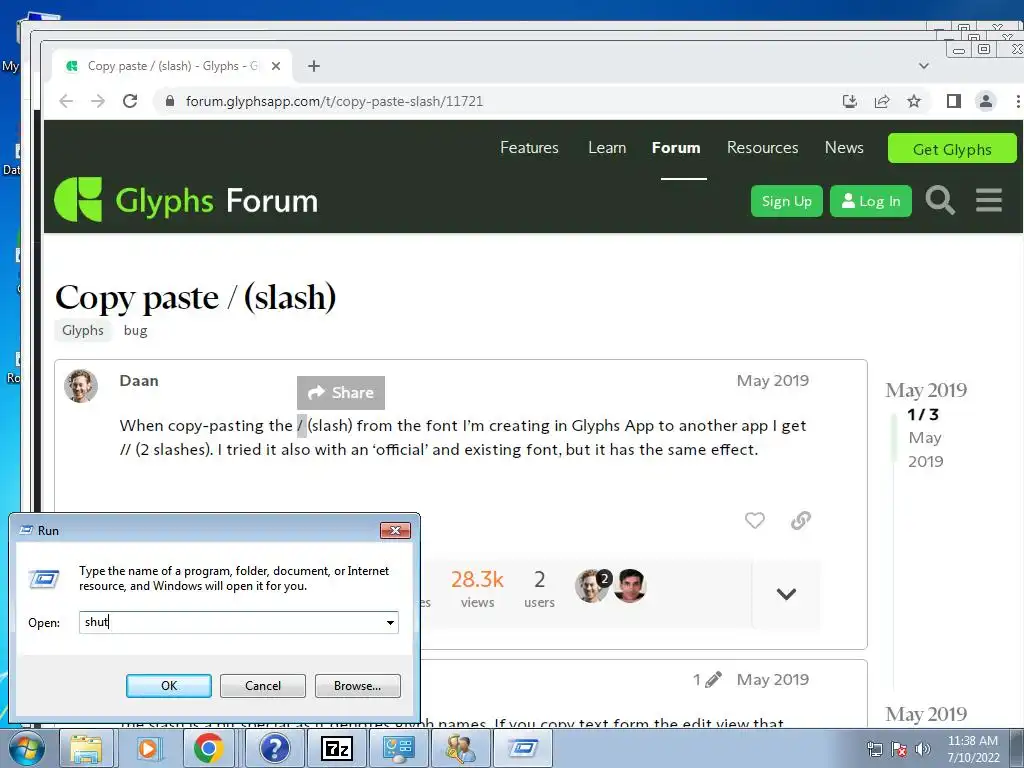1024x768 pixels.
Task: Jump to bottom May 2019 in timeline
Action: (925, 714)
